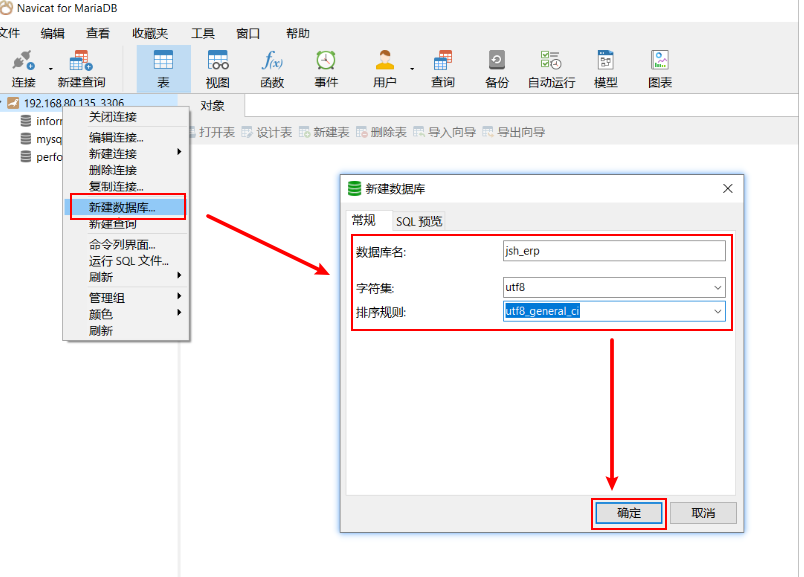Click the 自动运行 (Automation) toolbar icon
Image resolution: width=804 pixels, height=577 pixels.
pyautogui.click(x=551, y=69)
